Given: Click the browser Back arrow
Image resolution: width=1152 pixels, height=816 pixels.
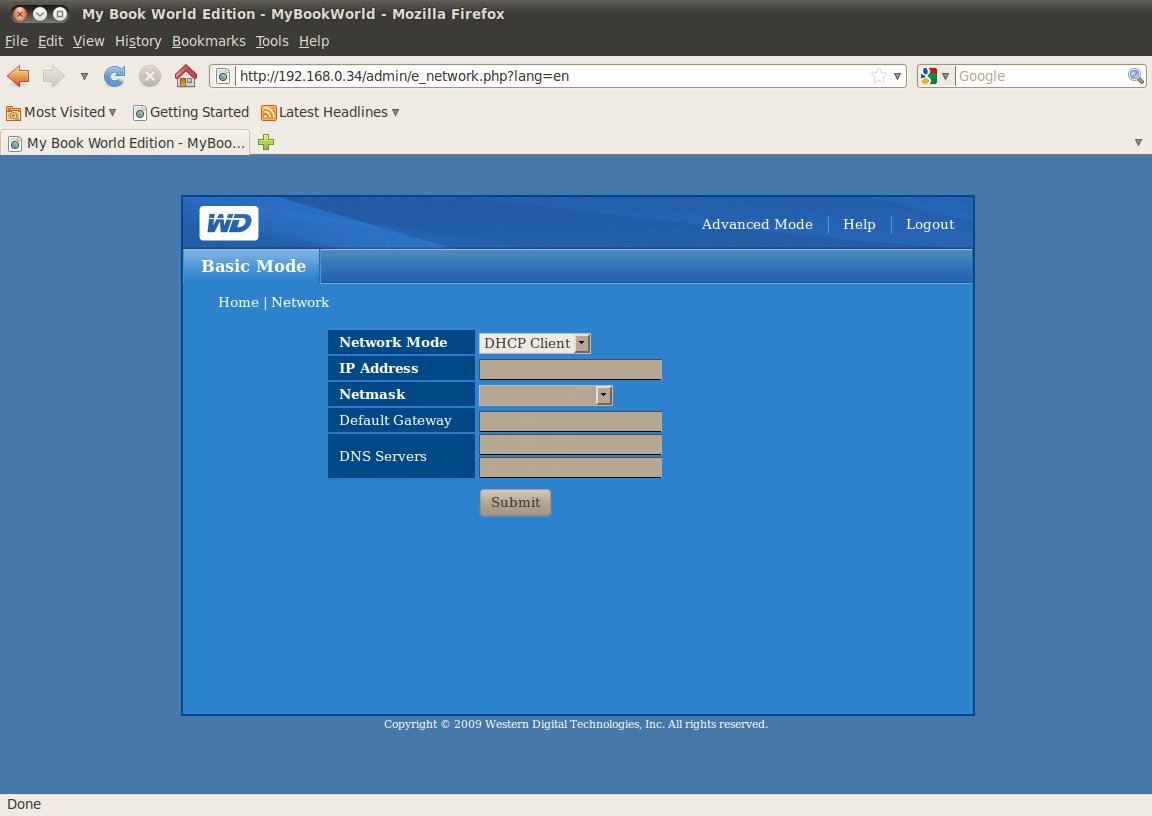Looking at the screenshot, I should click(18, 76).
